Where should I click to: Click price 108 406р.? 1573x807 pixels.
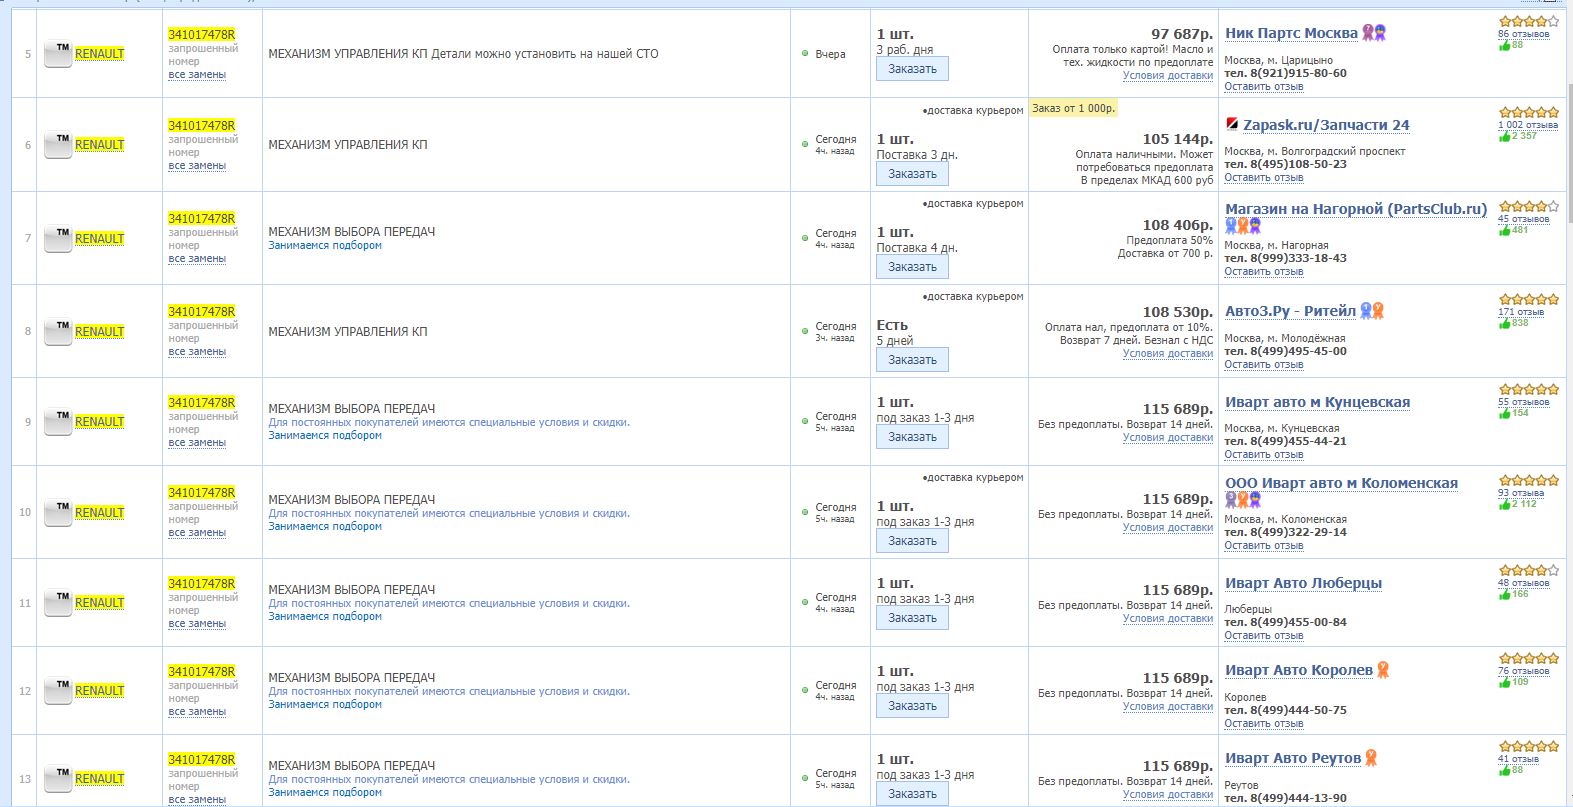click(x=1177, y=225)
